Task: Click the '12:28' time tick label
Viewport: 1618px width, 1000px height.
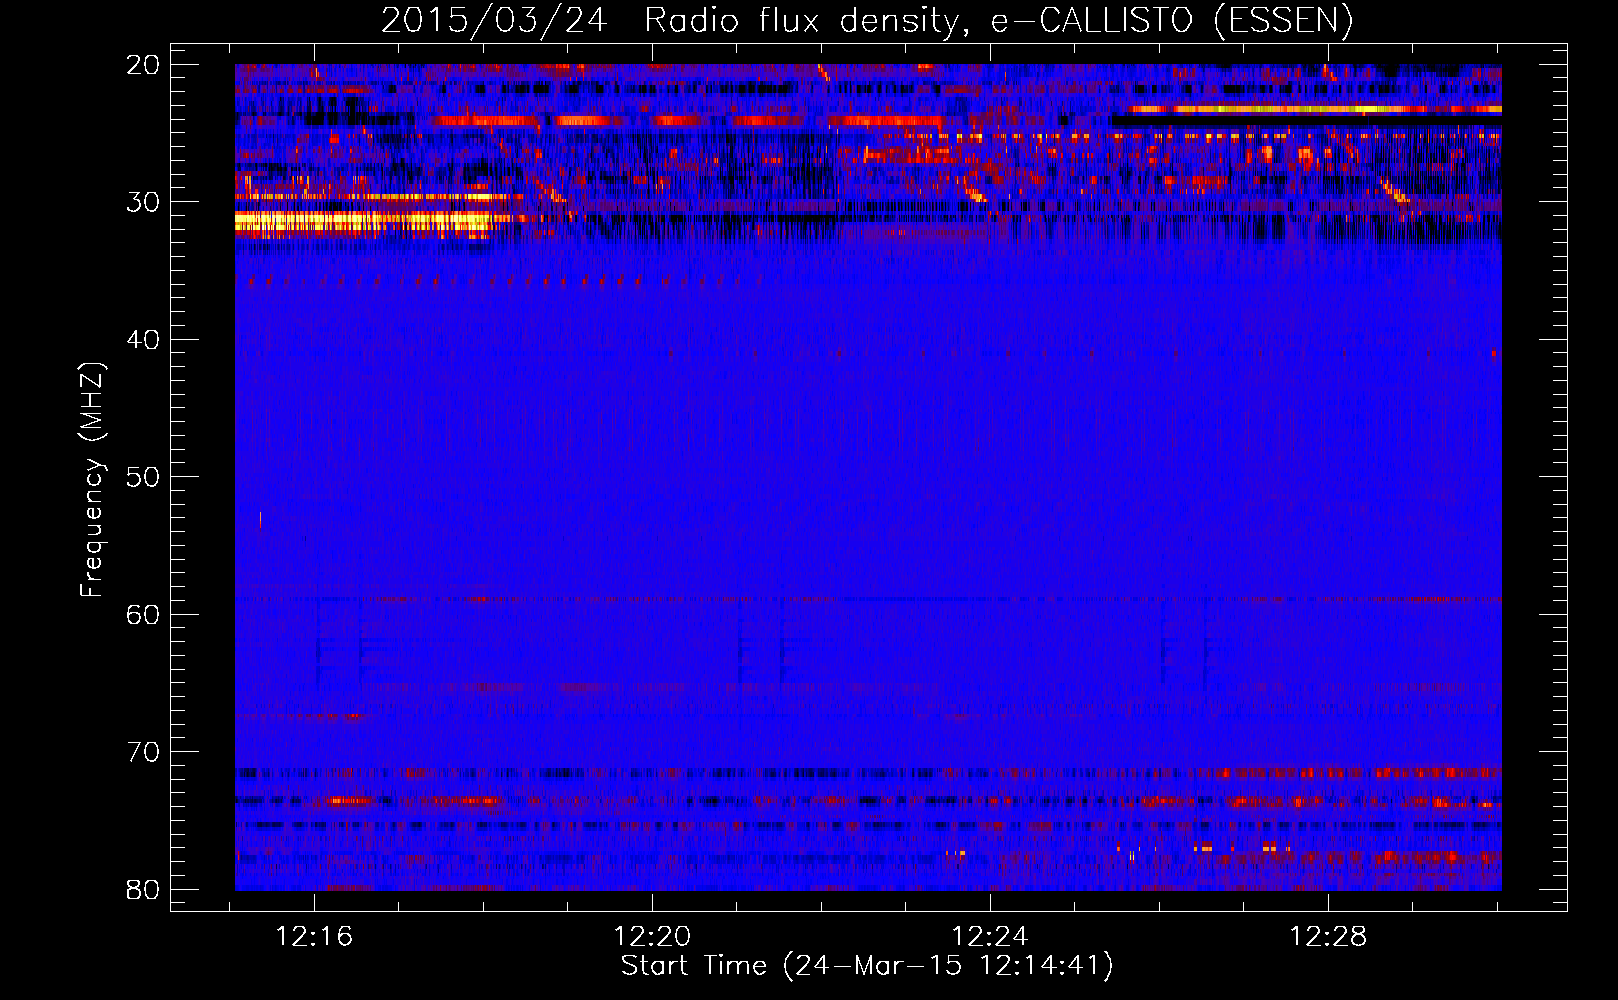Action: [1328, 937]
